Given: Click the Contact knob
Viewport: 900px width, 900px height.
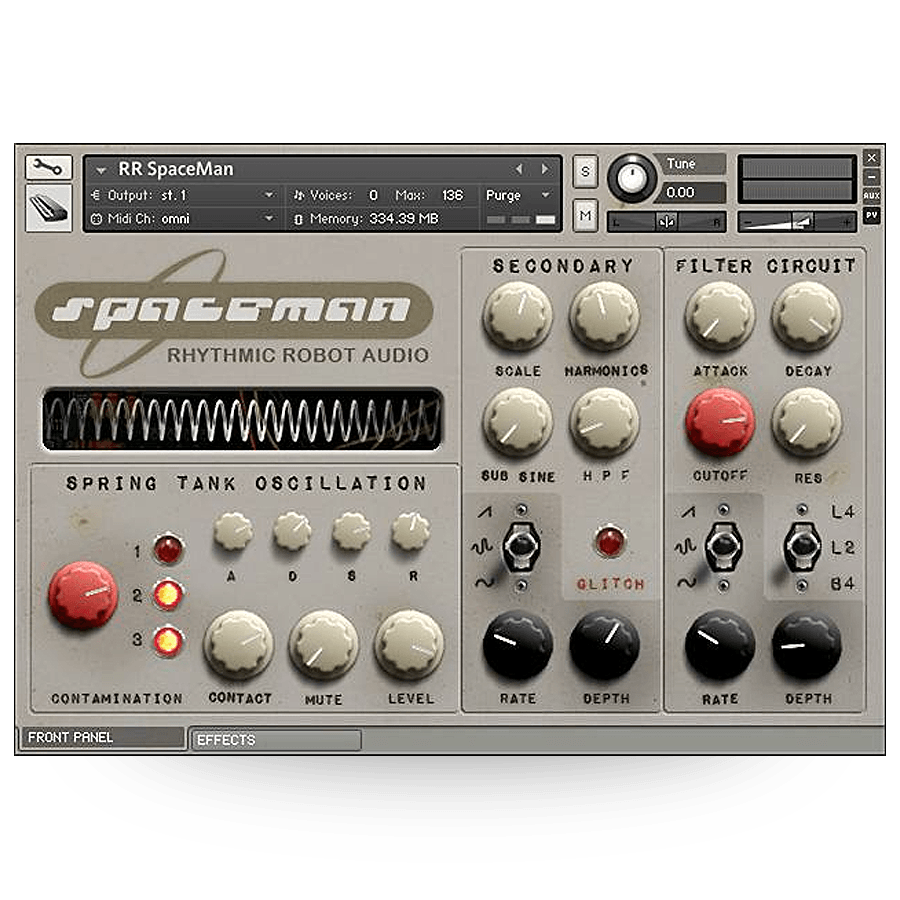Looking at the screenshot, I should [238, 645].
